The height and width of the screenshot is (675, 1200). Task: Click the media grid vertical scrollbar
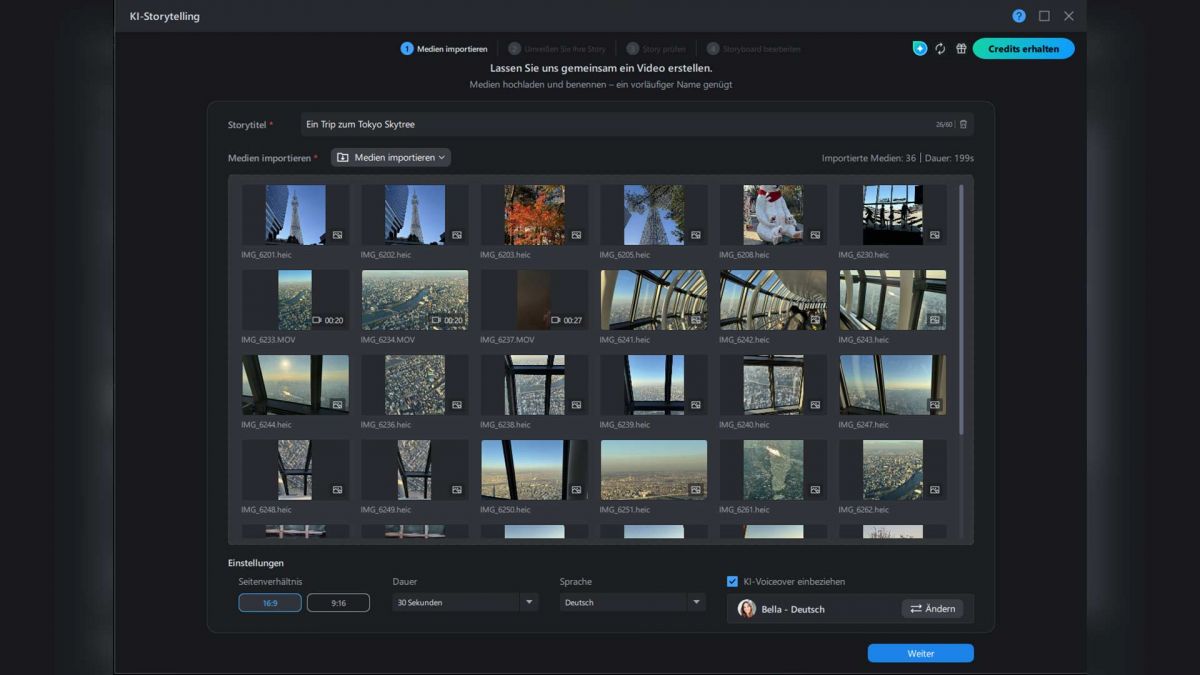click(962, 308)
